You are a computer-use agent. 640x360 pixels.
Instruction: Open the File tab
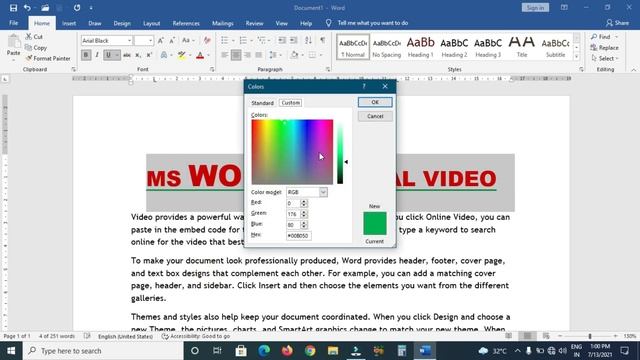(13, 23)
